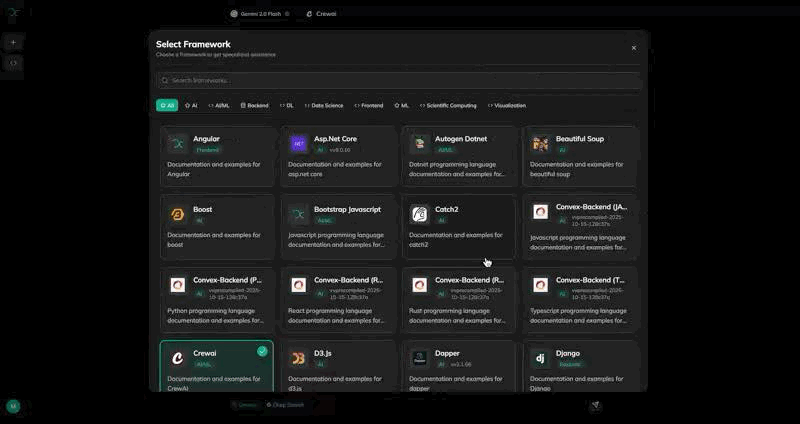Image resolution: width=800 pixels, height=424 pixels.
Task: Open the Crewai framework selector in header
Action: pos(321,14)
